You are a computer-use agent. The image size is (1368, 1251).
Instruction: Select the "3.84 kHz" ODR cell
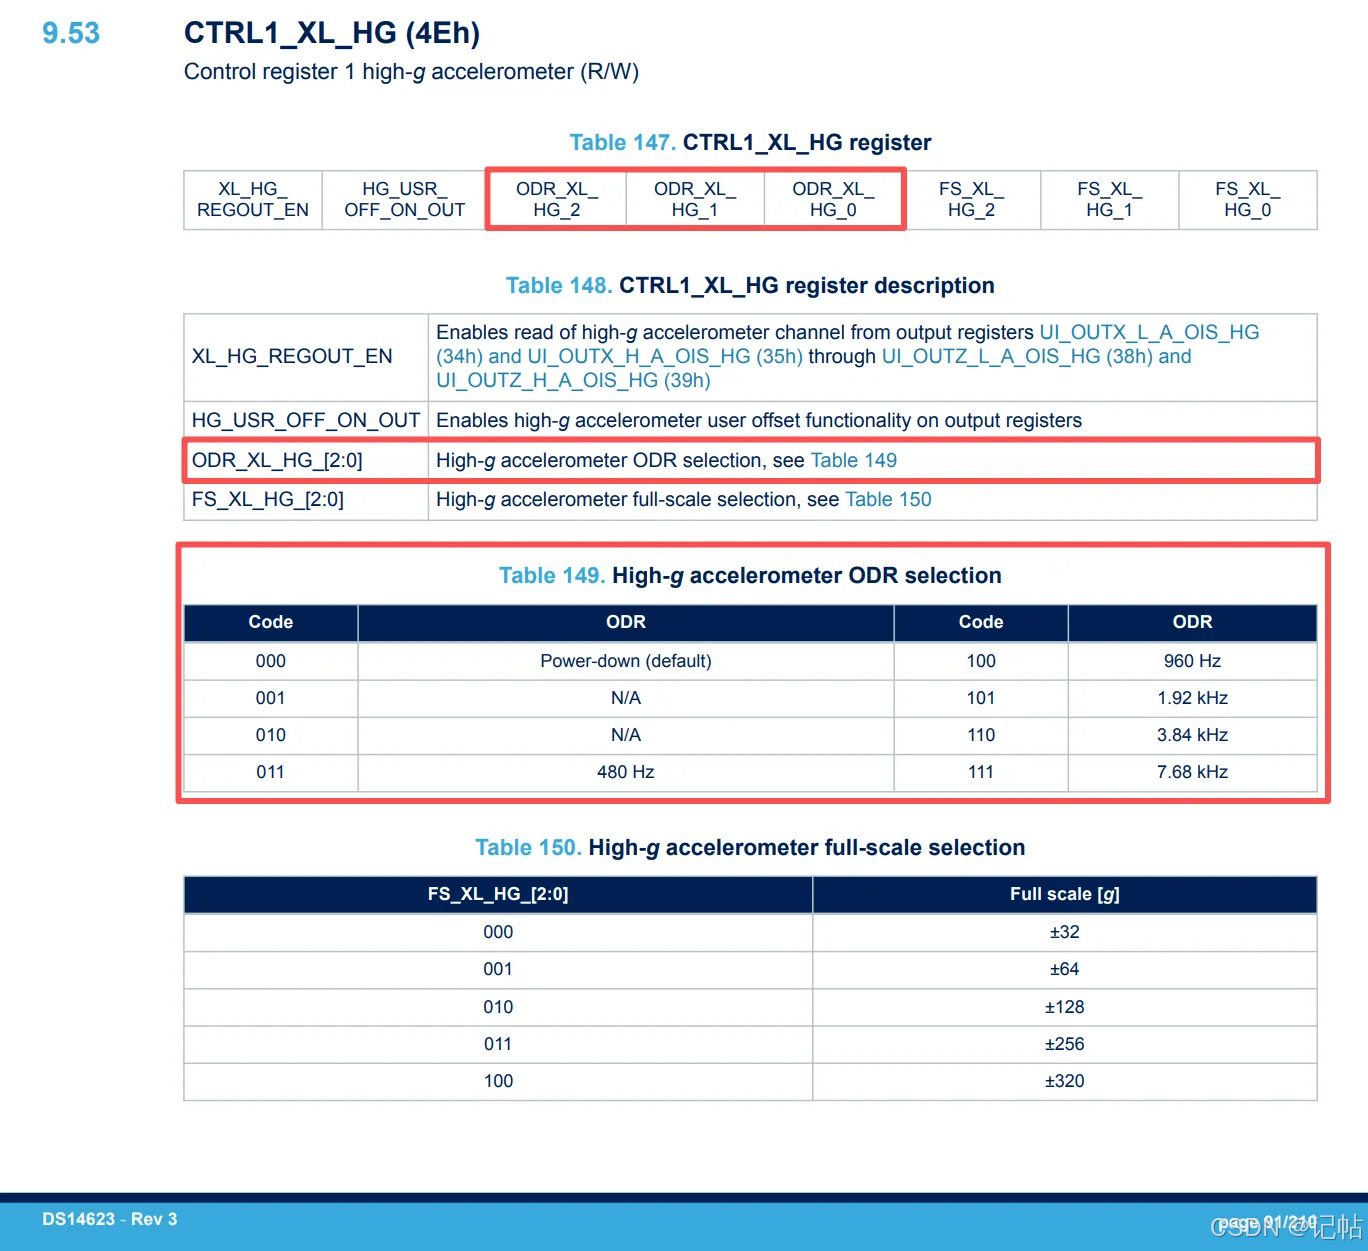[x=1192, y=735]
